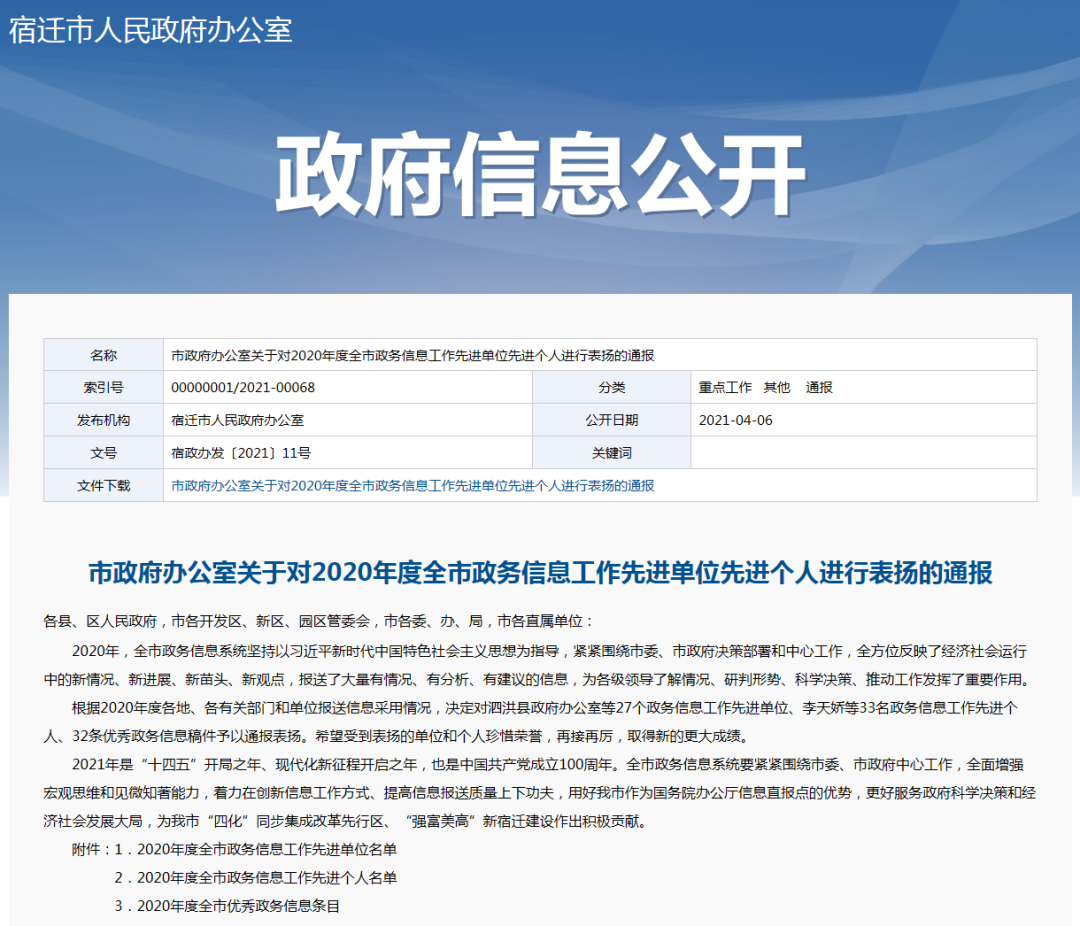Click the 政府信息公开 banner heading
Viewport: 1080px width, 926px height.
pos(540,175)
